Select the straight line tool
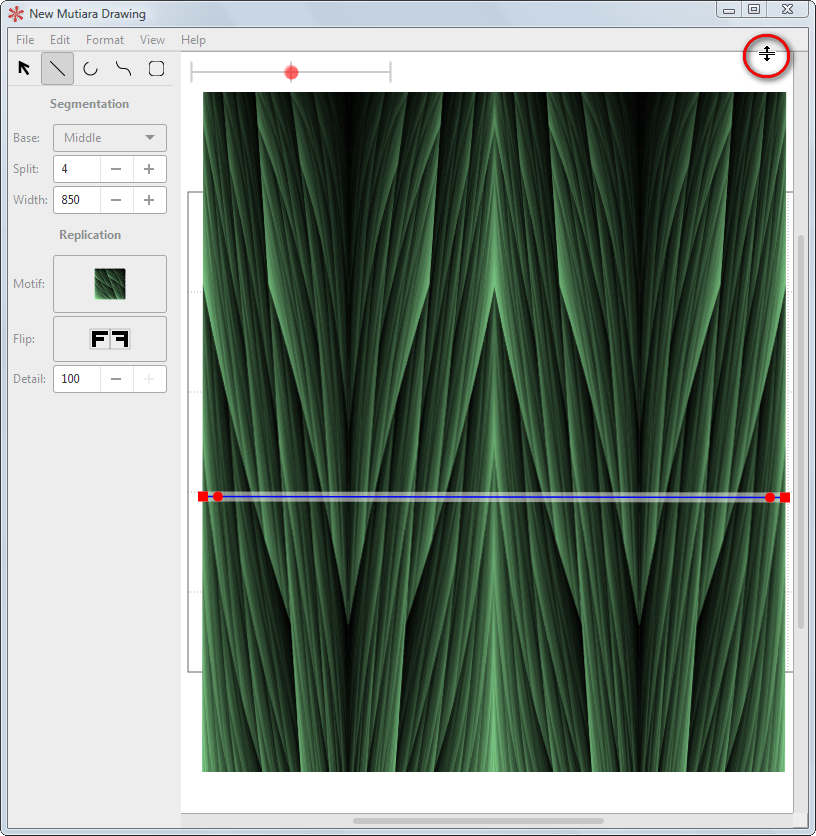 (x=58, y=68)
